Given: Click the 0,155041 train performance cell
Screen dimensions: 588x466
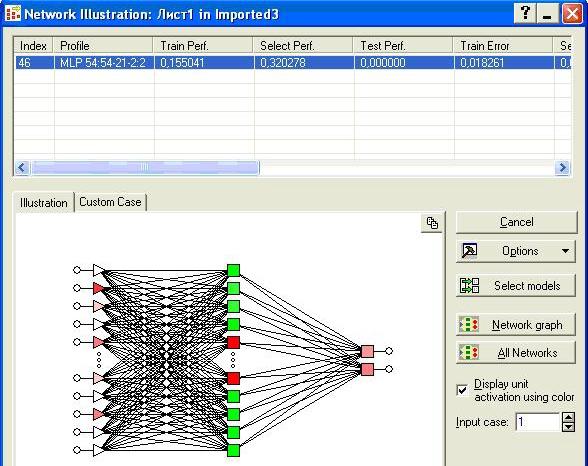Looking at the screenshot, I should [204, 62].
